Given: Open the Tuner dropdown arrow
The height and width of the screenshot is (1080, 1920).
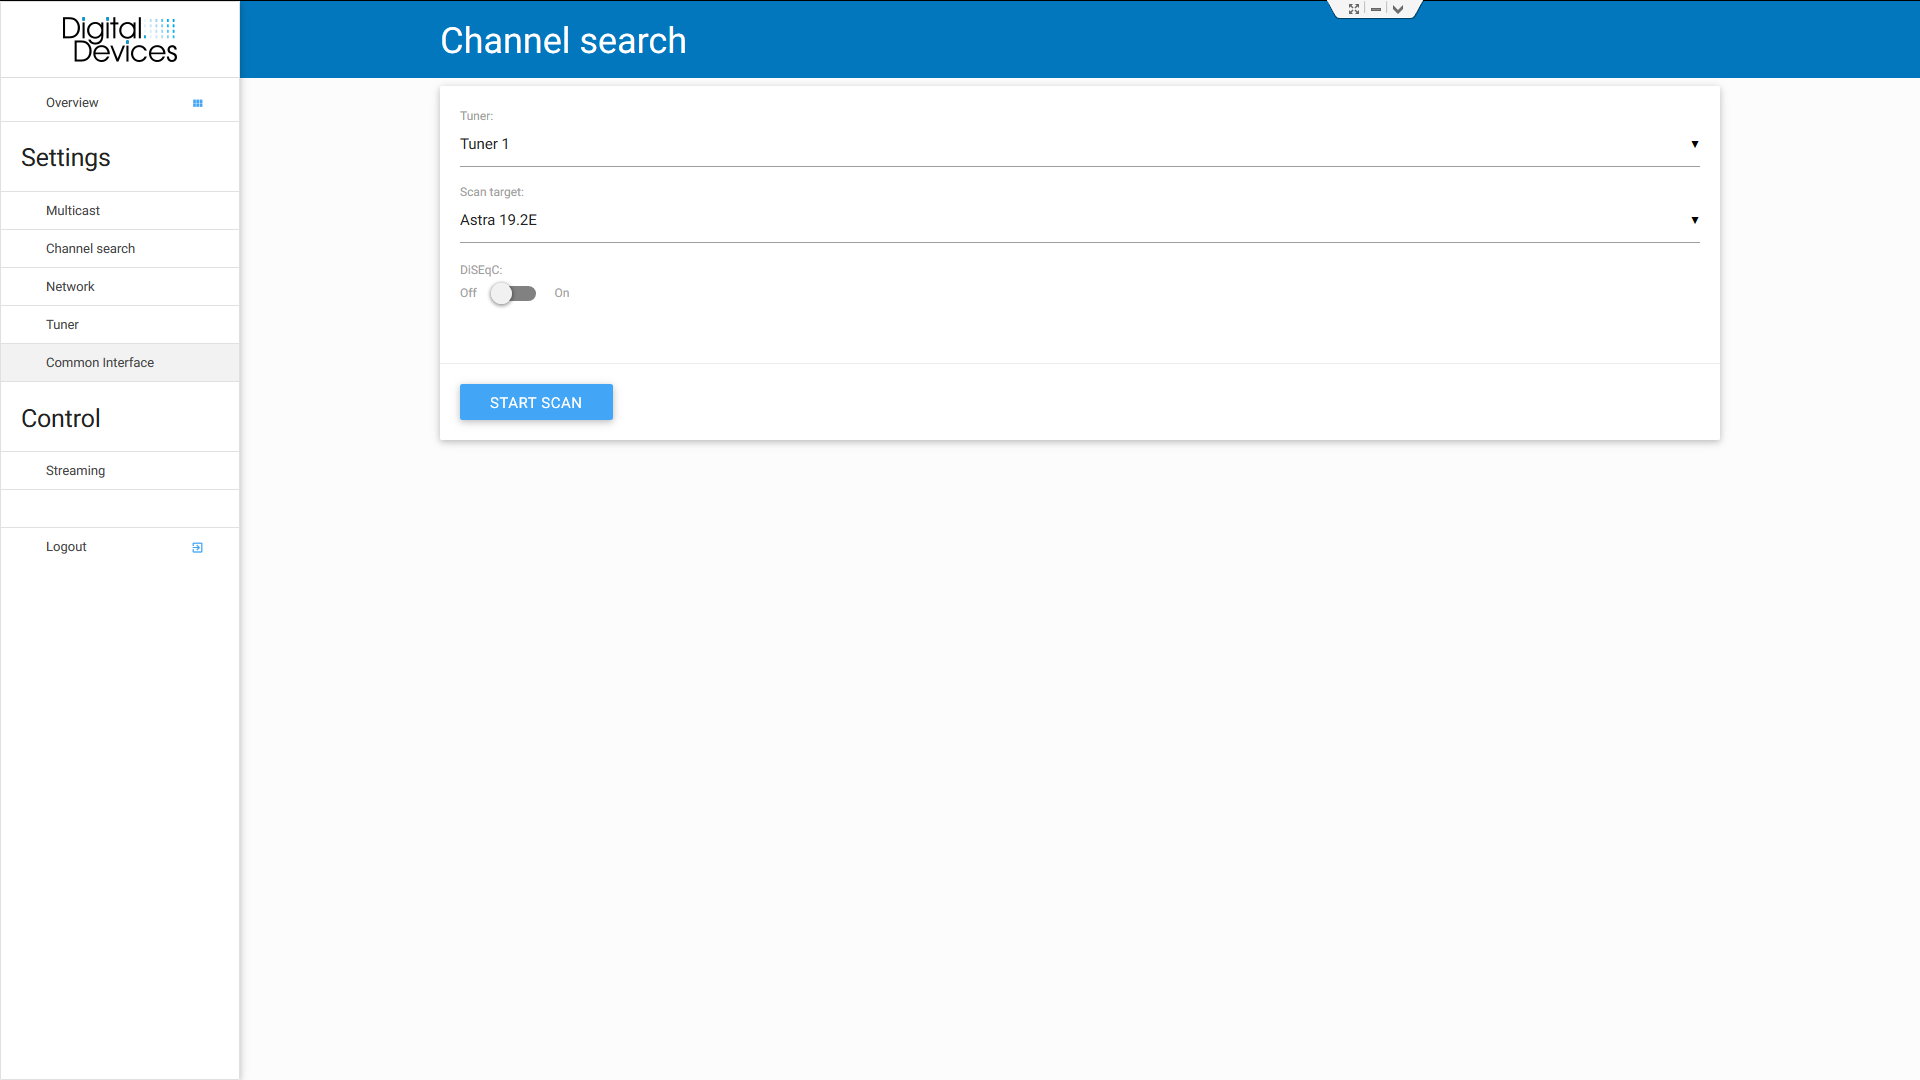Looking at the screenshot, I should tap(1694, 144).
